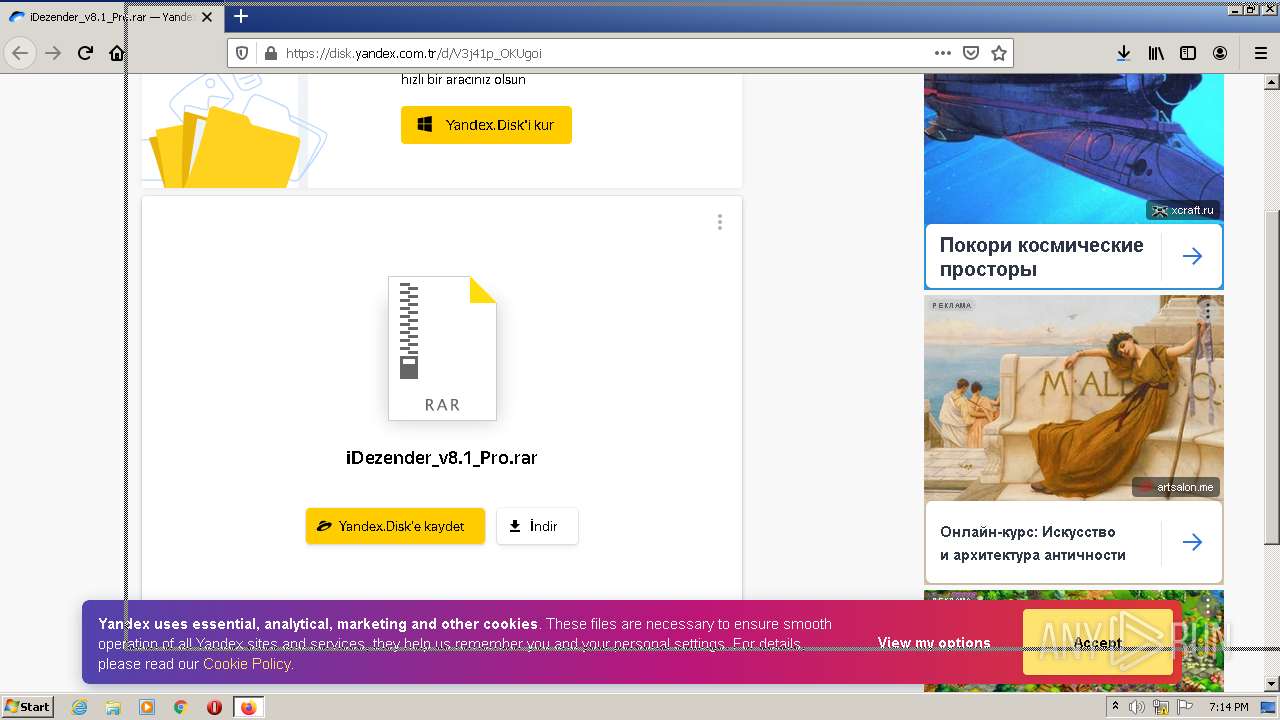Viewport: 1280px width, 720px height.
Task: Open the file card three-dot options menu
Action: [719, 222]
